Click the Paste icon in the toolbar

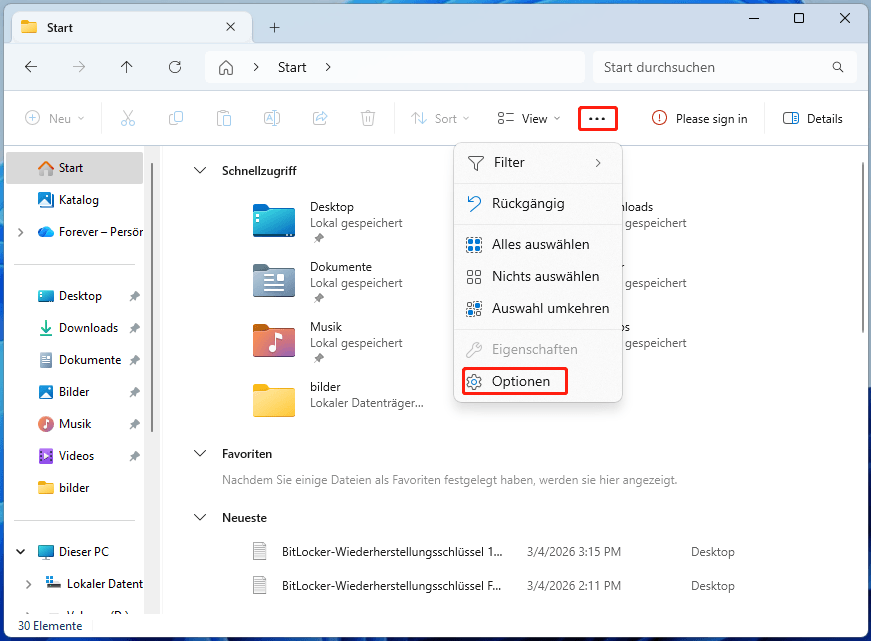click(224, 118)
